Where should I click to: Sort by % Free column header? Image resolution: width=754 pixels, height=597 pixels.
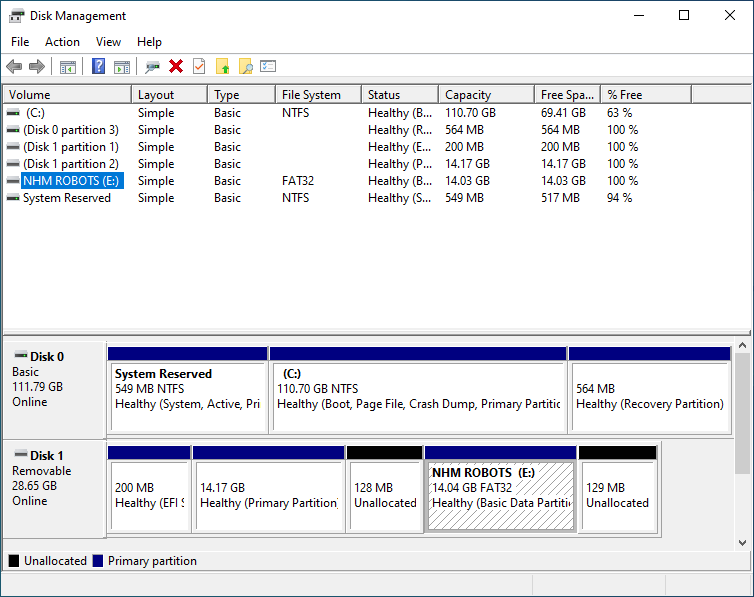[x=646, y=95]
